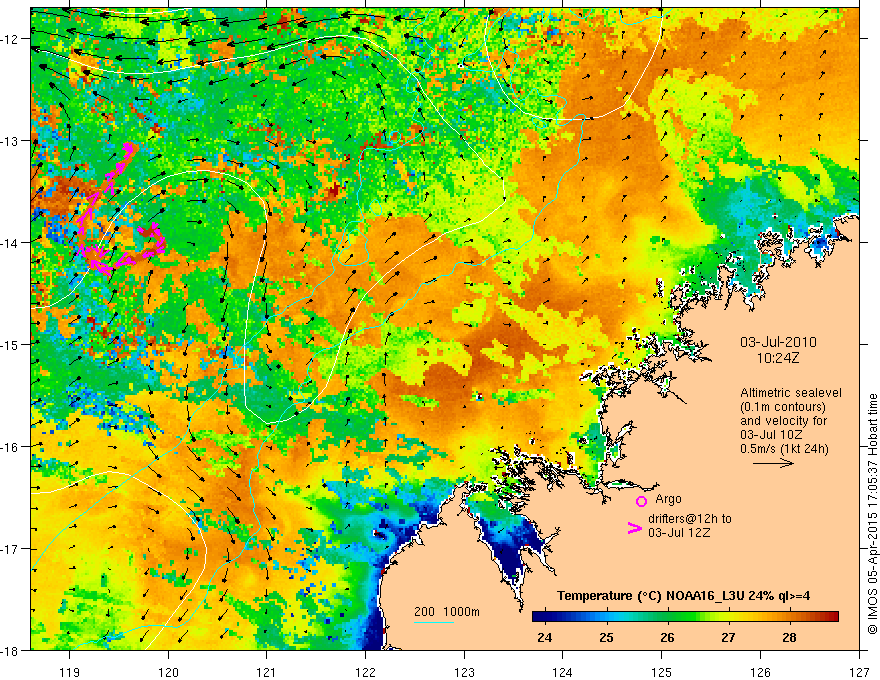Click the 28 value on temperature scale
The height and width of the screenshot is (680, 880).
click(790, 637)
